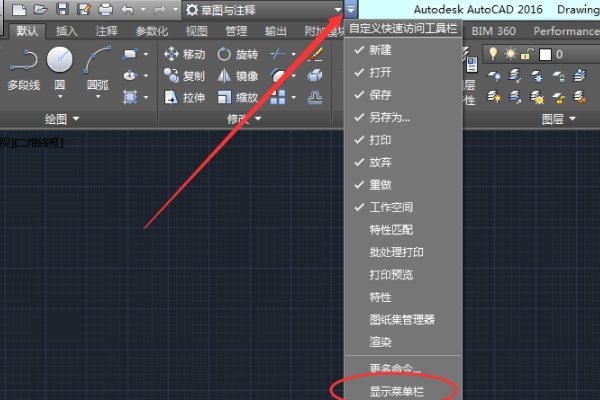Click the Move (移动) tool

coord(184,54)
